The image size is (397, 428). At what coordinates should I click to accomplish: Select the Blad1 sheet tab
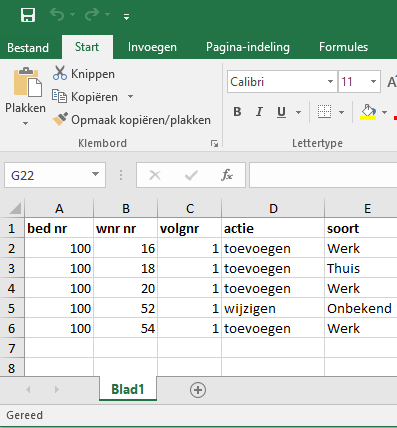click(x=128, y=389)
